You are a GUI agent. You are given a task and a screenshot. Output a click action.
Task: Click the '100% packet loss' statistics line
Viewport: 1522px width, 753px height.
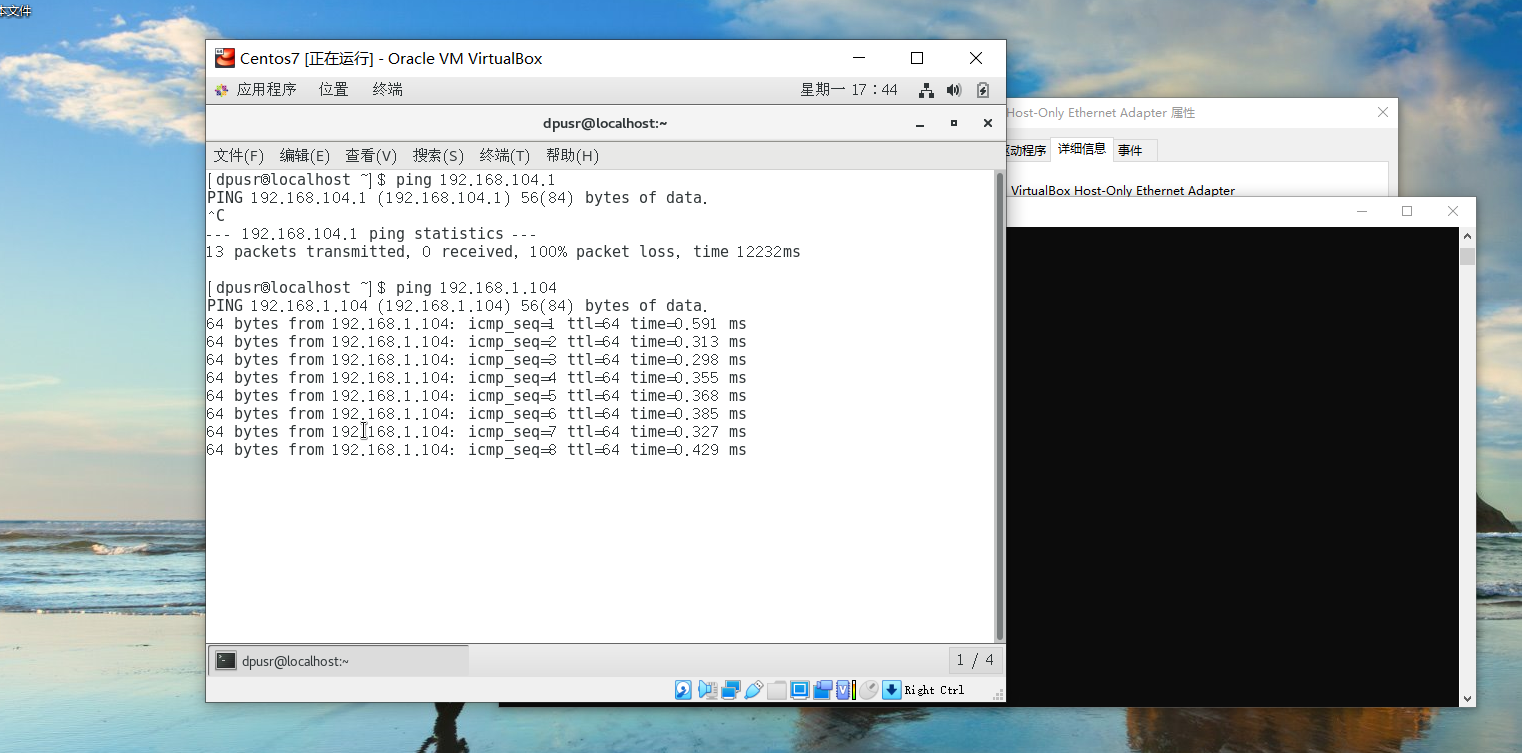point(503,252)
